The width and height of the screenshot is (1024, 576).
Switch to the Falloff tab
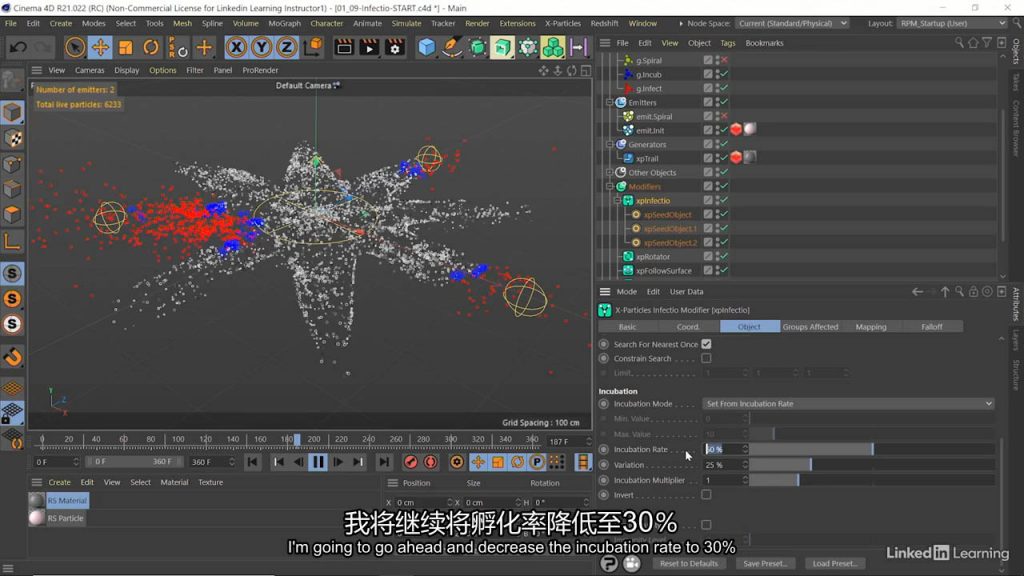[x=931, y=327]
